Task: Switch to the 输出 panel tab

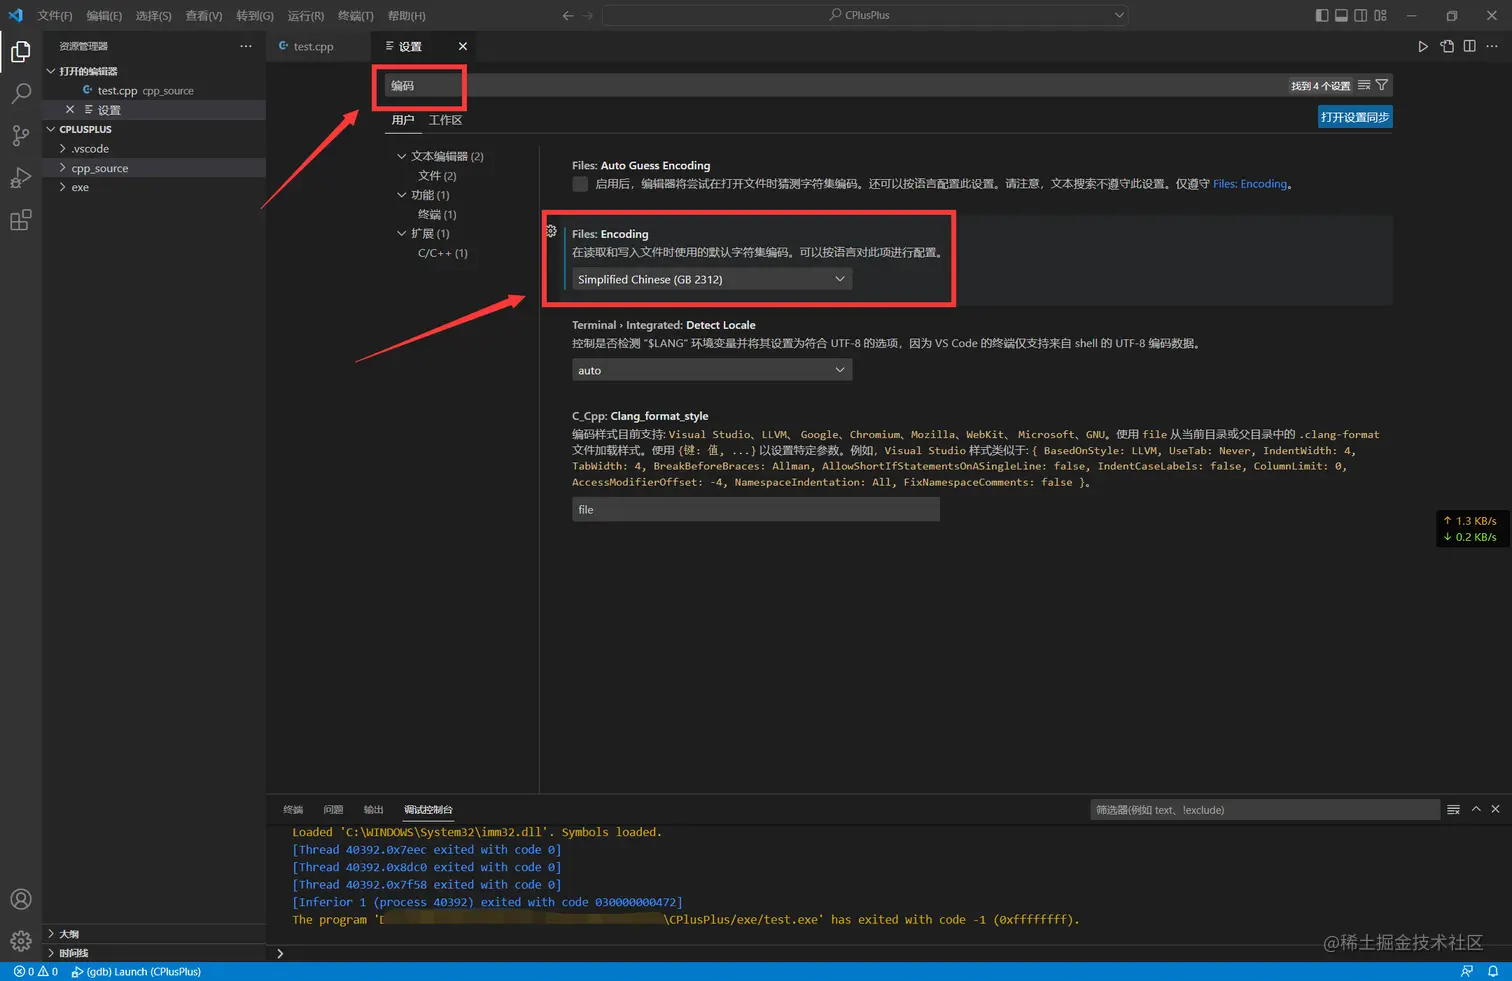Action: (x=373, y=809)
